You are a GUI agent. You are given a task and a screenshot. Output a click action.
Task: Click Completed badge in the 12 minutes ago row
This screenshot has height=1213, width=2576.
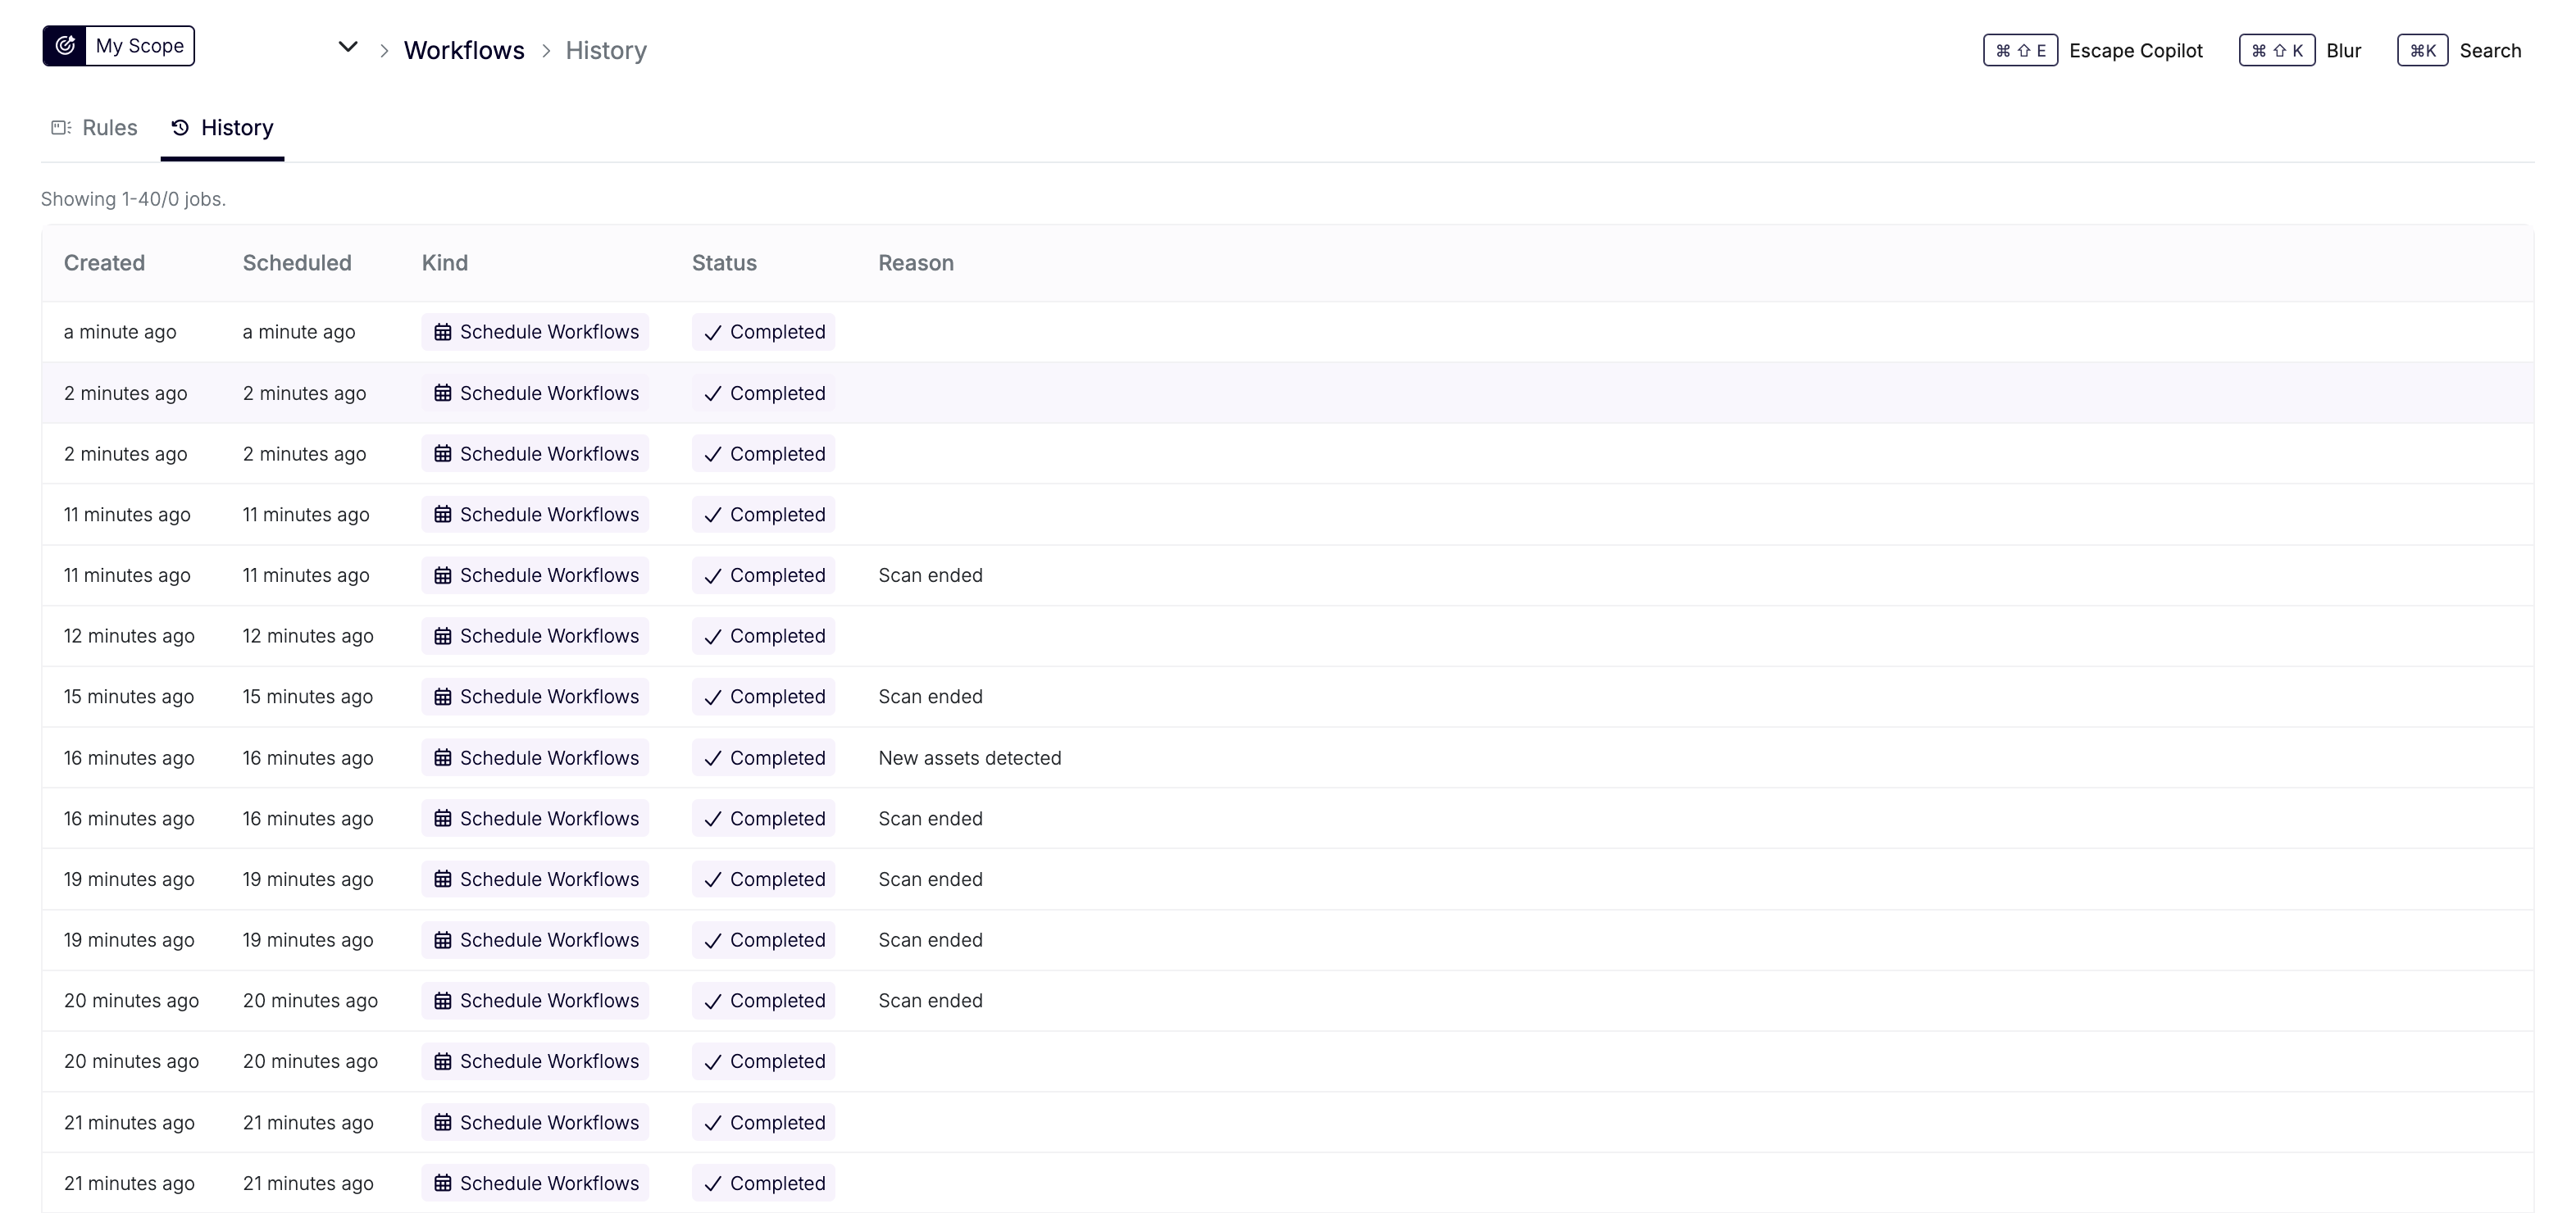tap(763, 636)
